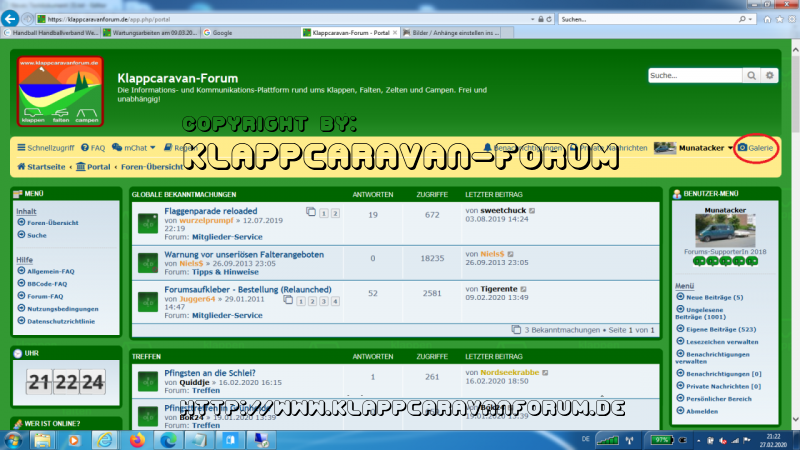Open the Galerie camera link
Screen dimensions: 800x450
point(756,148)
